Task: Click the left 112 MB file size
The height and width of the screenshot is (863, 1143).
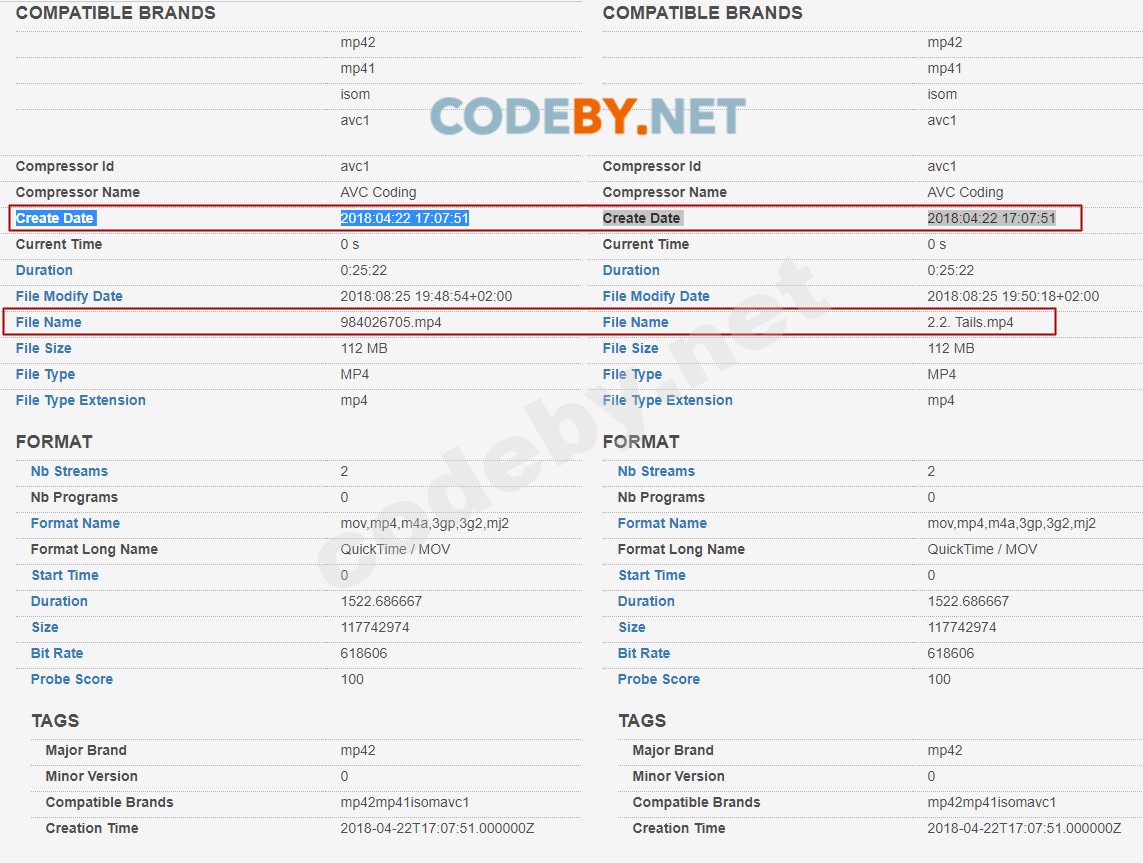Action: [364, 348]
